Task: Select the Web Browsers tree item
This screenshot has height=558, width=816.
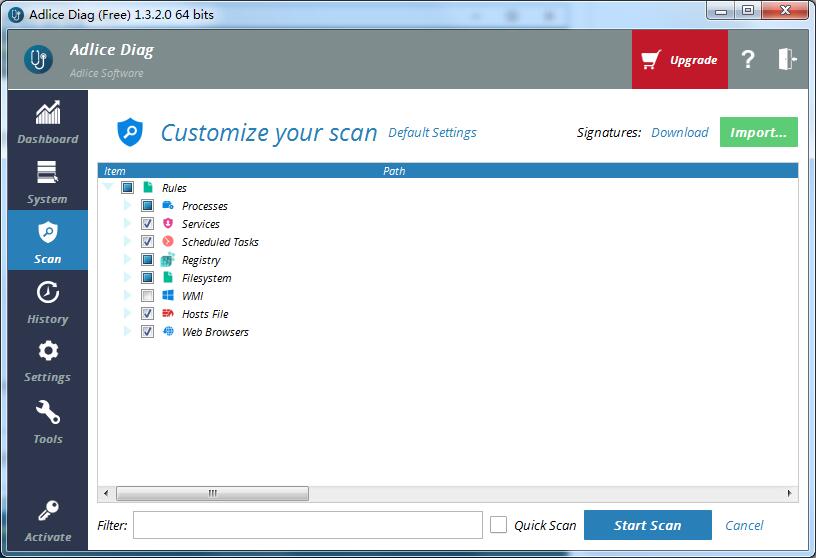Action: pyautogui.click(x=215, y=332)
